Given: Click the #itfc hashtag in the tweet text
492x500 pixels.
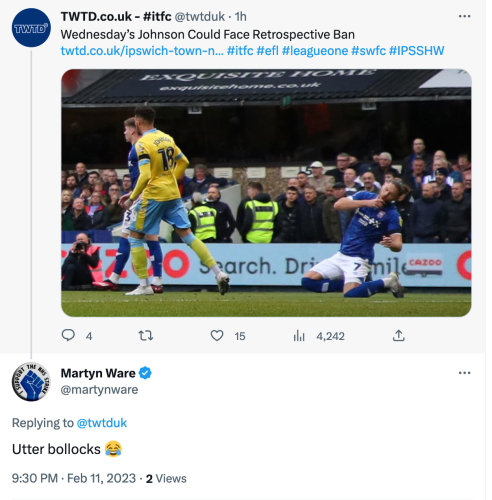Looking at the screenshot, I should [x=240, y=51].
